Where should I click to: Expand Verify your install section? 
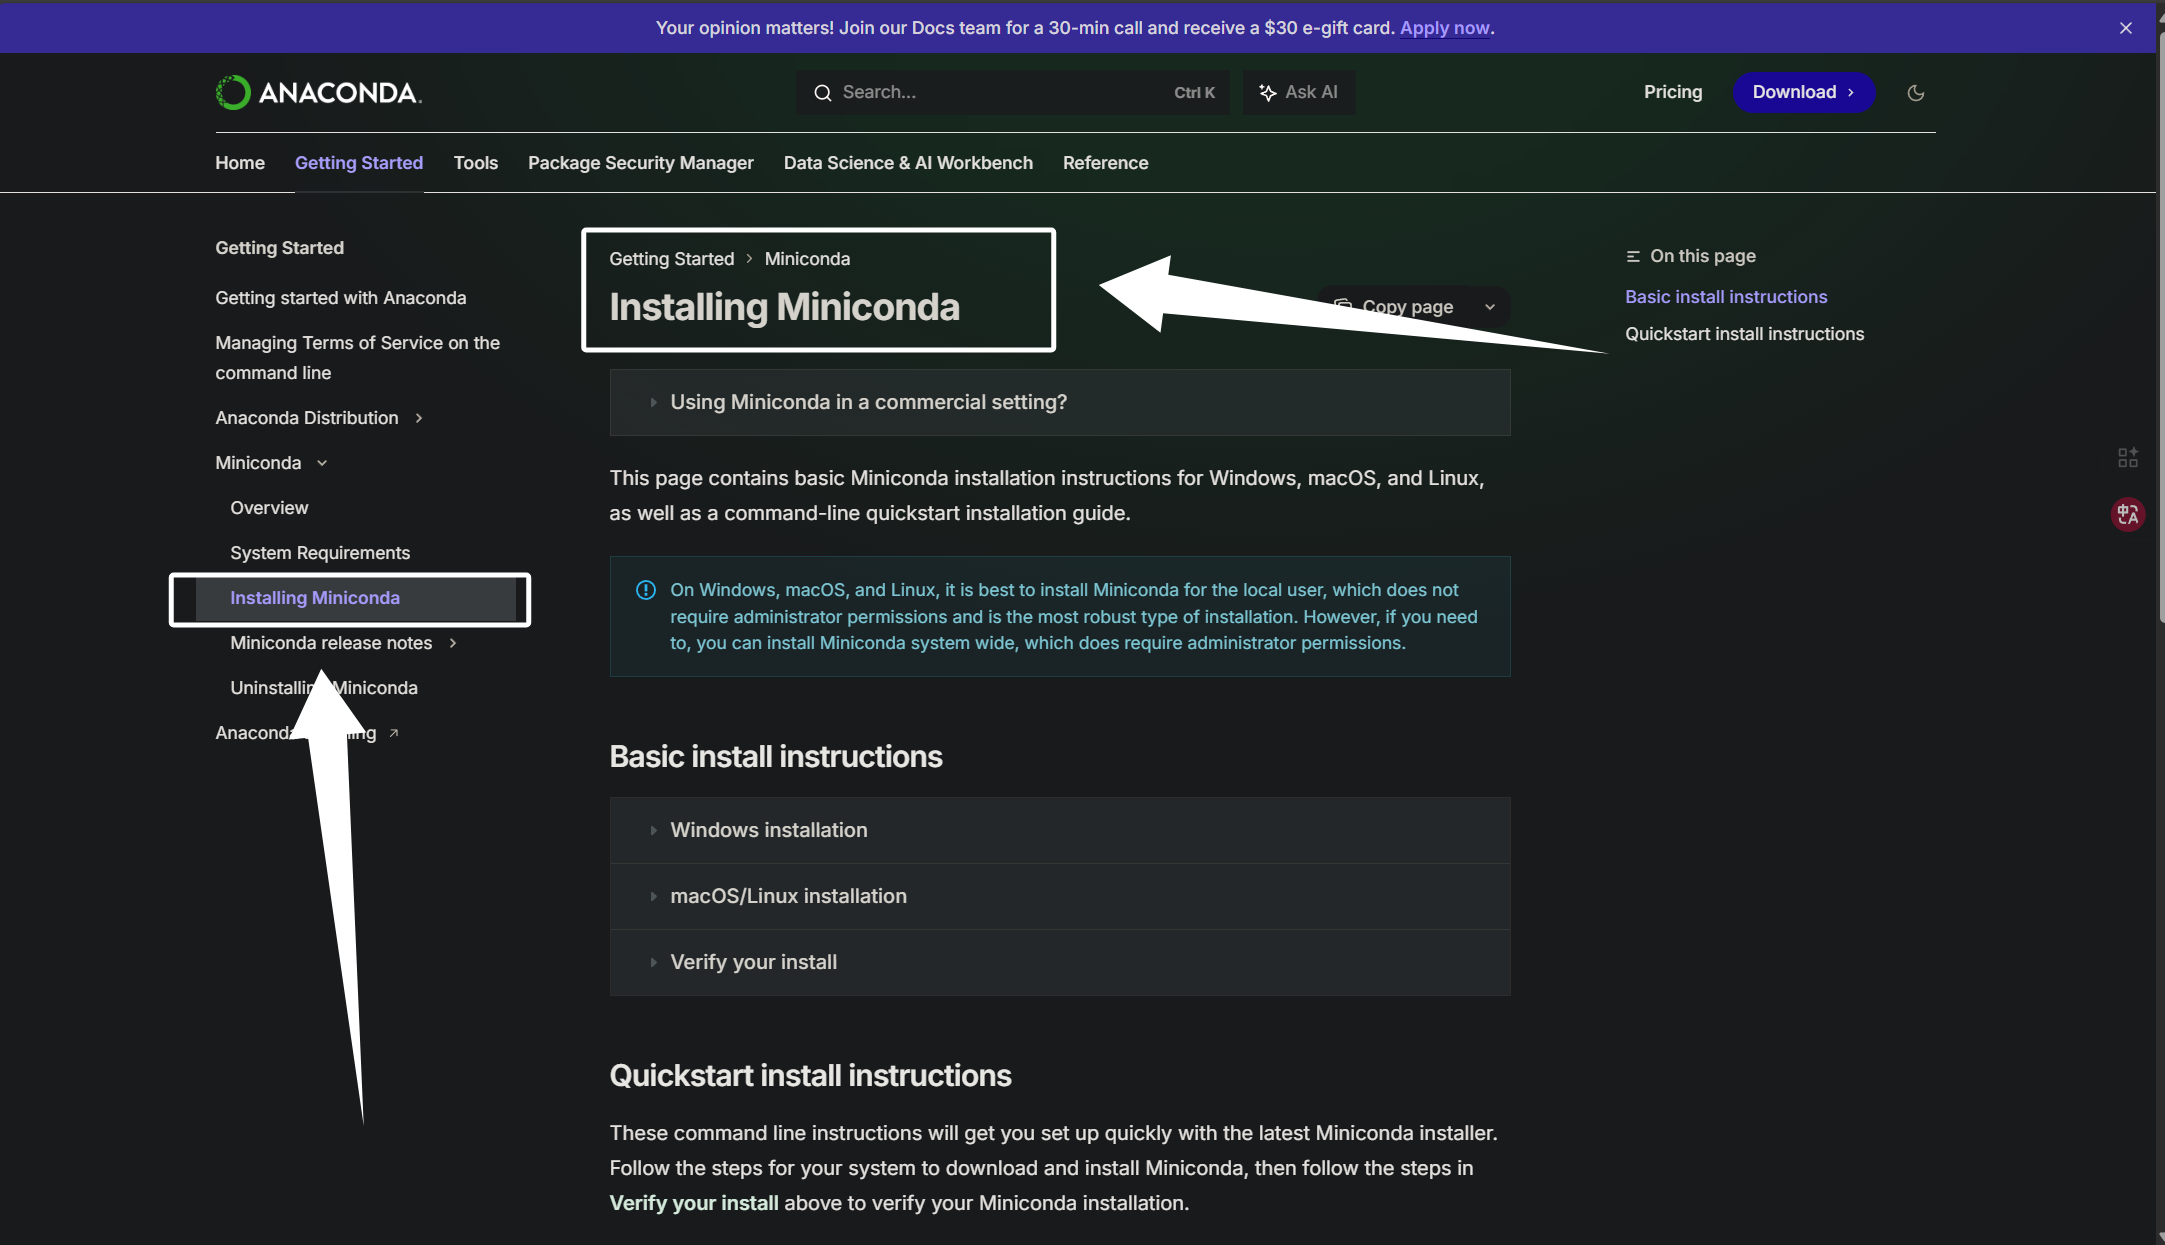coord(1059,962)
